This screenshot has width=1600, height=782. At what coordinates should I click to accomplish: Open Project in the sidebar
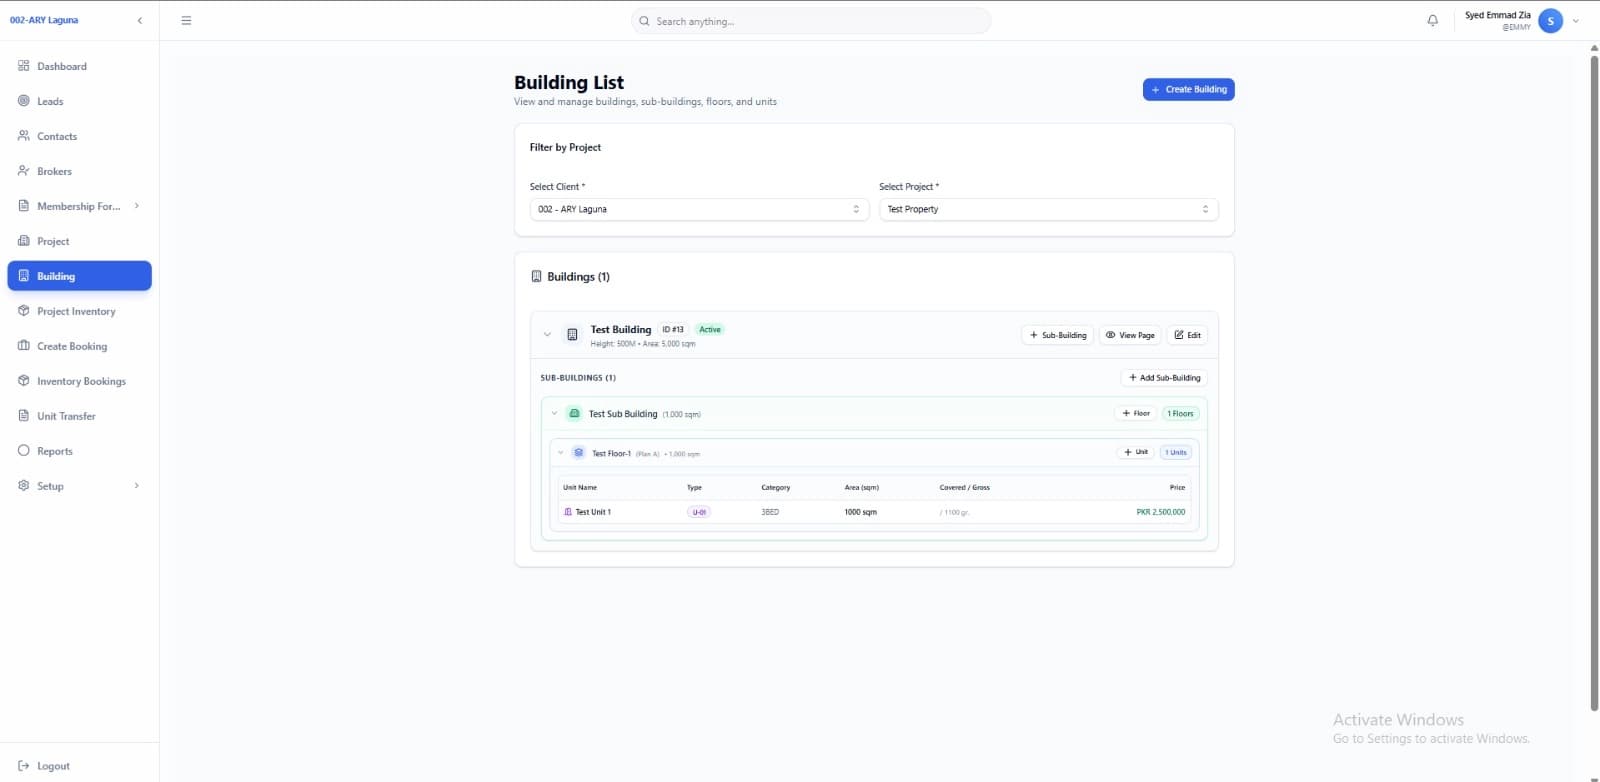coord(79,241)
